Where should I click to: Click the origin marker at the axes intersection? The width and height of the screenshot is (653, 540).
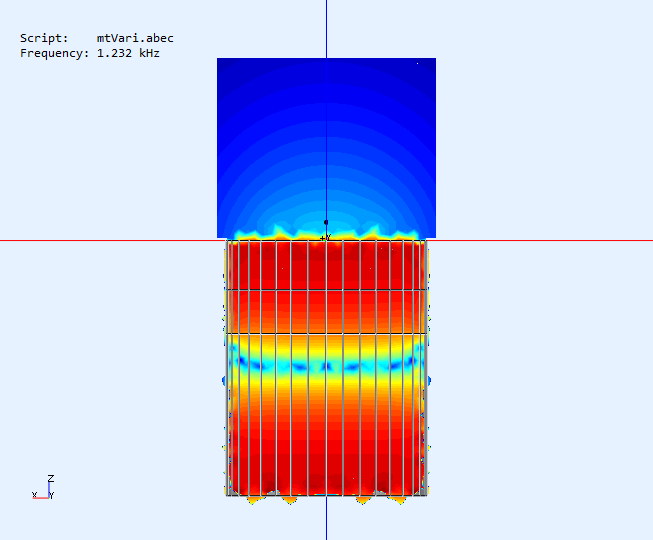point(326,239)
